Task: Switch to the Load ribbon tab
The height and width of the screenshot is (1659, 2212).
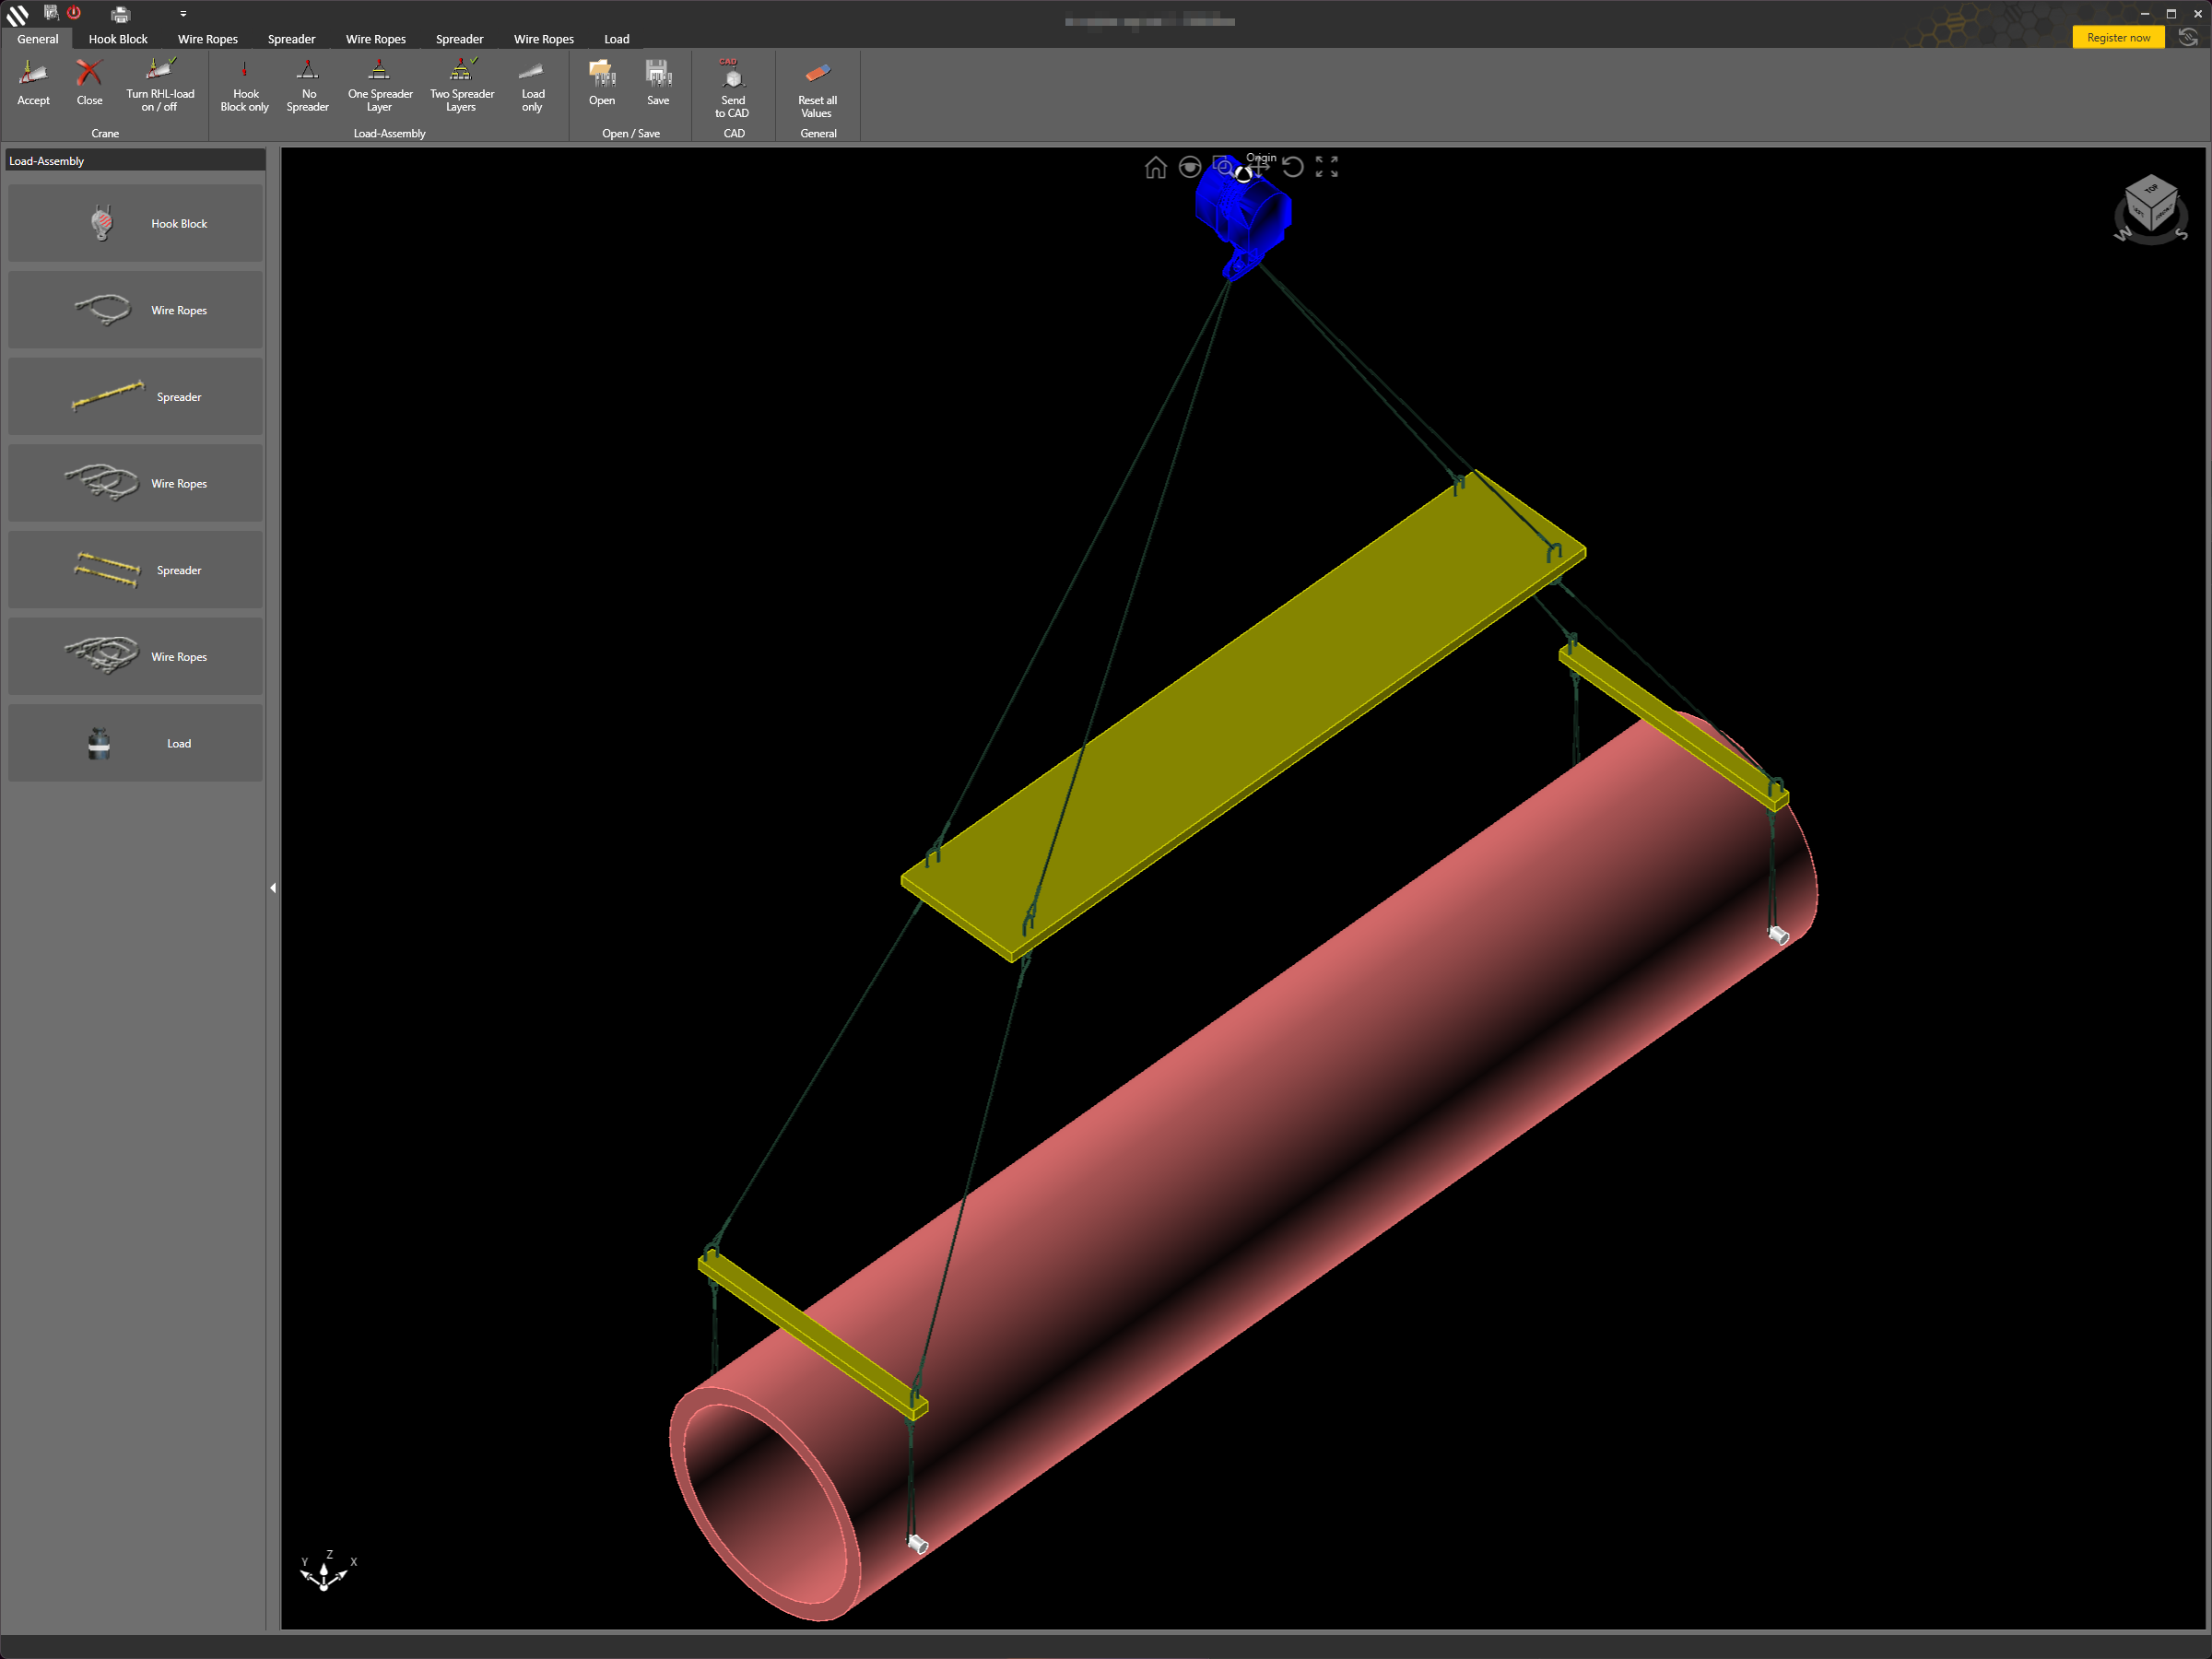Action: (616, 39)
